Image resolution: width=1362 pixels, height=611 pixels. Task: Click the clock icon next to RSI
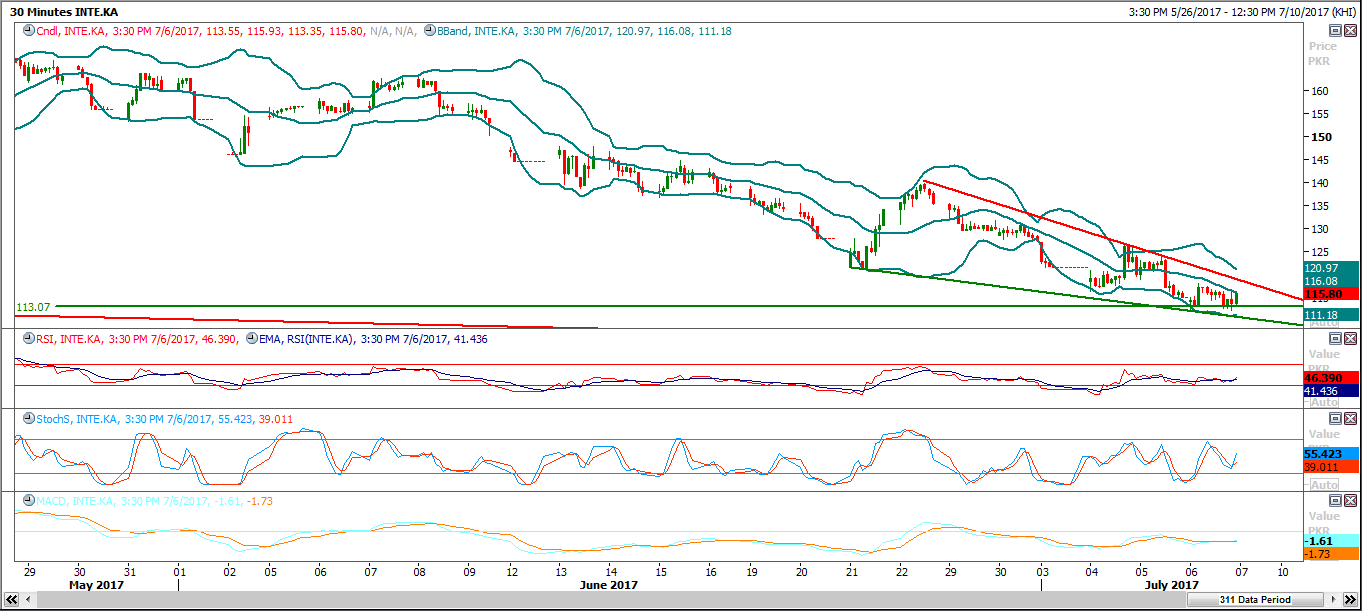pyautogui.click(x=28, y=339)
